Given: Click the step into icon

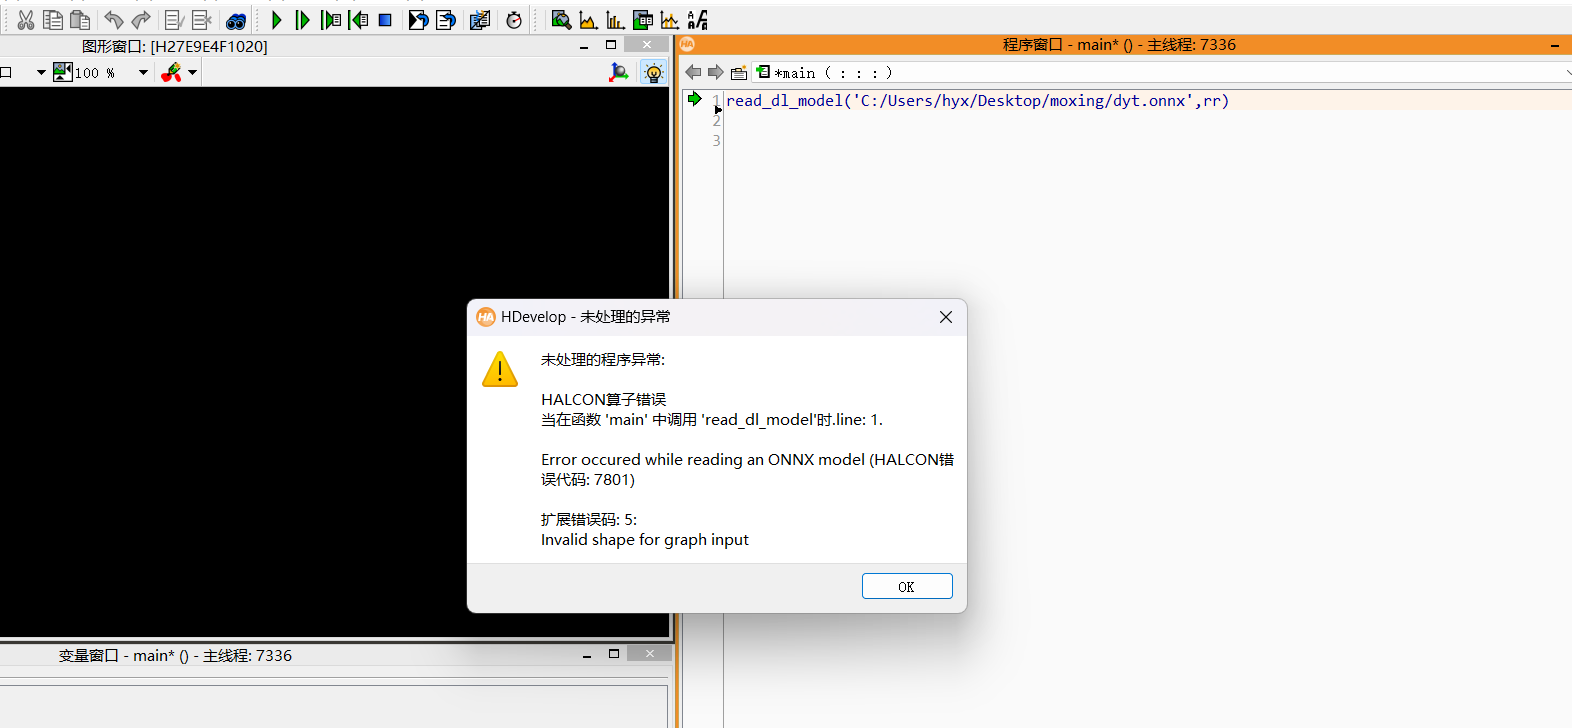Looking at the screenshot, I should 331,20.
